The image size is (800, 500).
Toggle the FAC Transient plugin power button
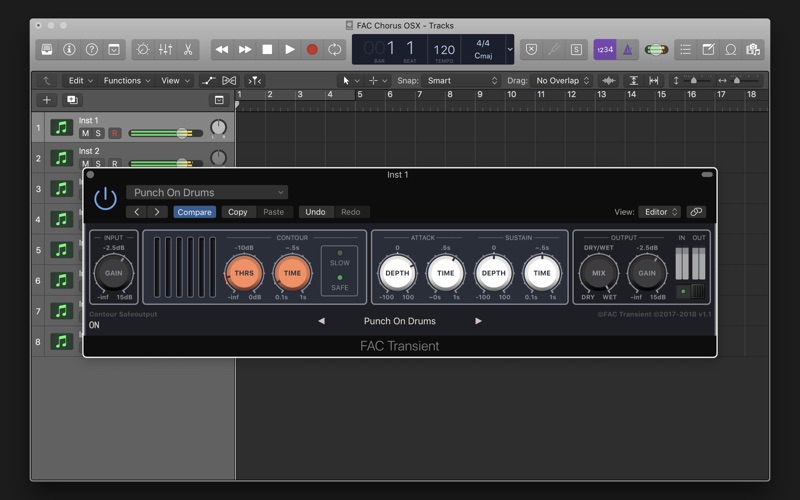(106, 198)
